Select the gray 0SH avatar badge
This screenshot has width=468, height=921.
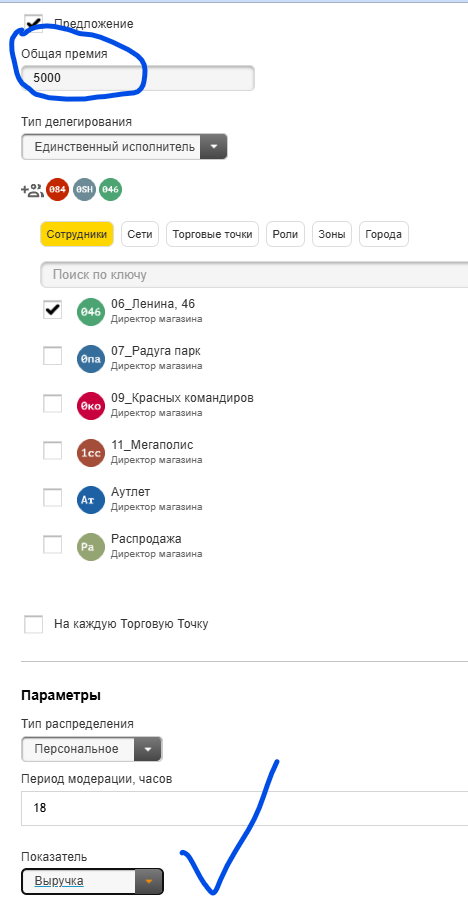[x=84, y=190]
